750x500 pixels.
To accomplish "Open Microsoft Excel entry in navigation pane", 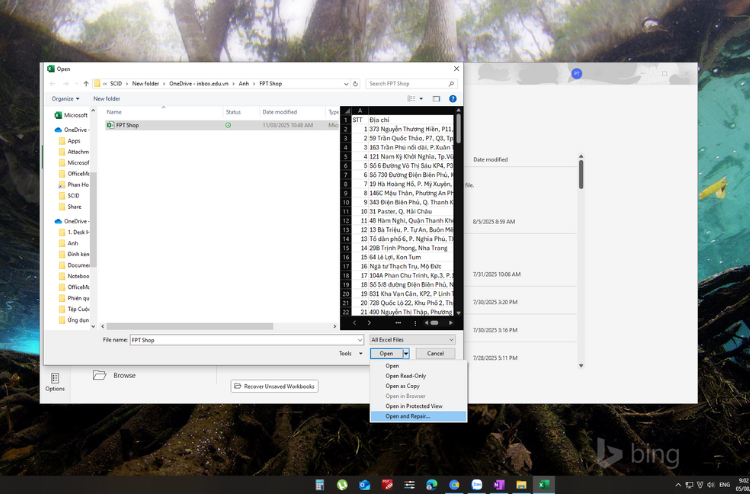I will click(71, 115).
